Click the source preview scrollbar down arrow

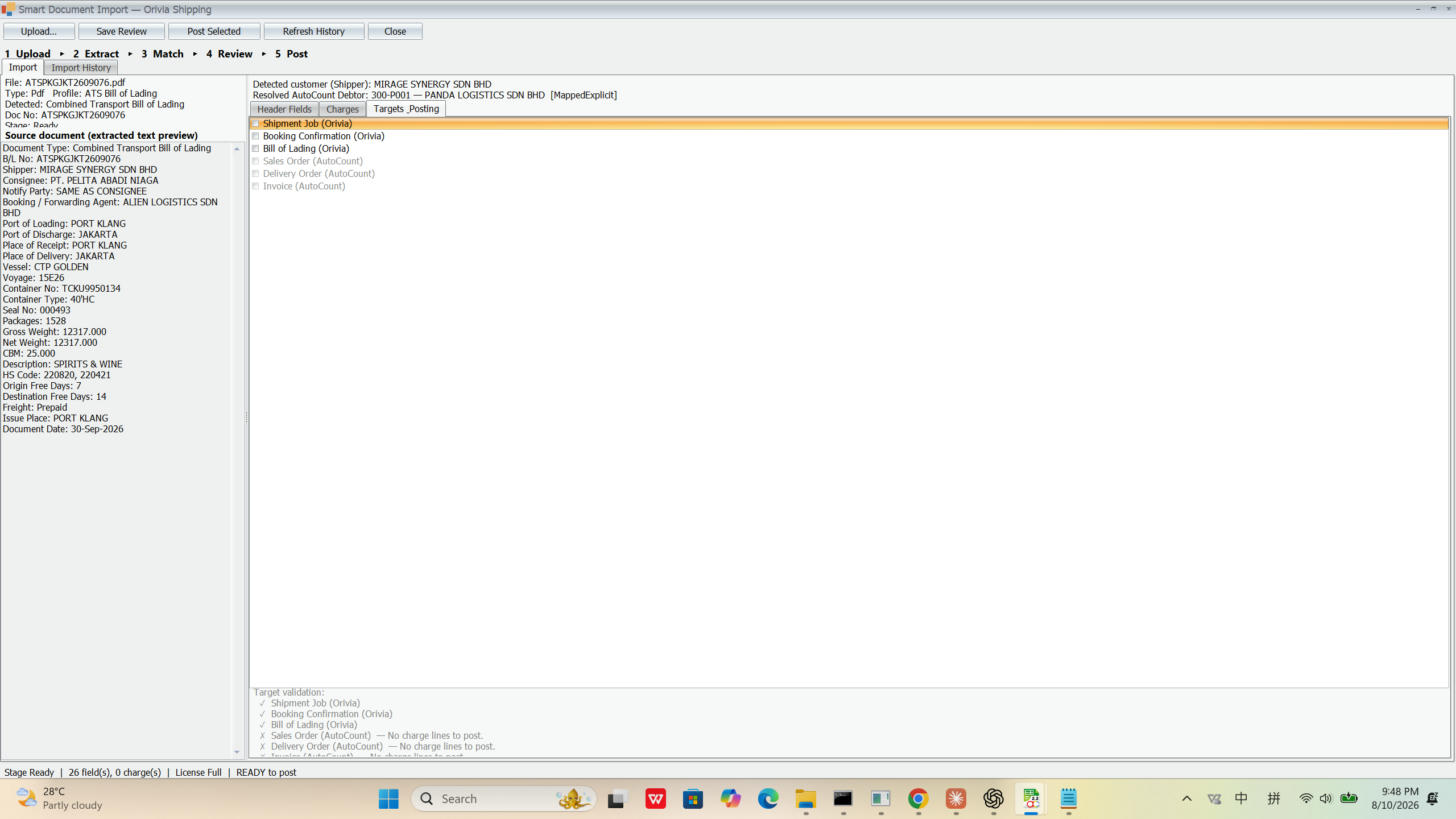tap(237, 752)
